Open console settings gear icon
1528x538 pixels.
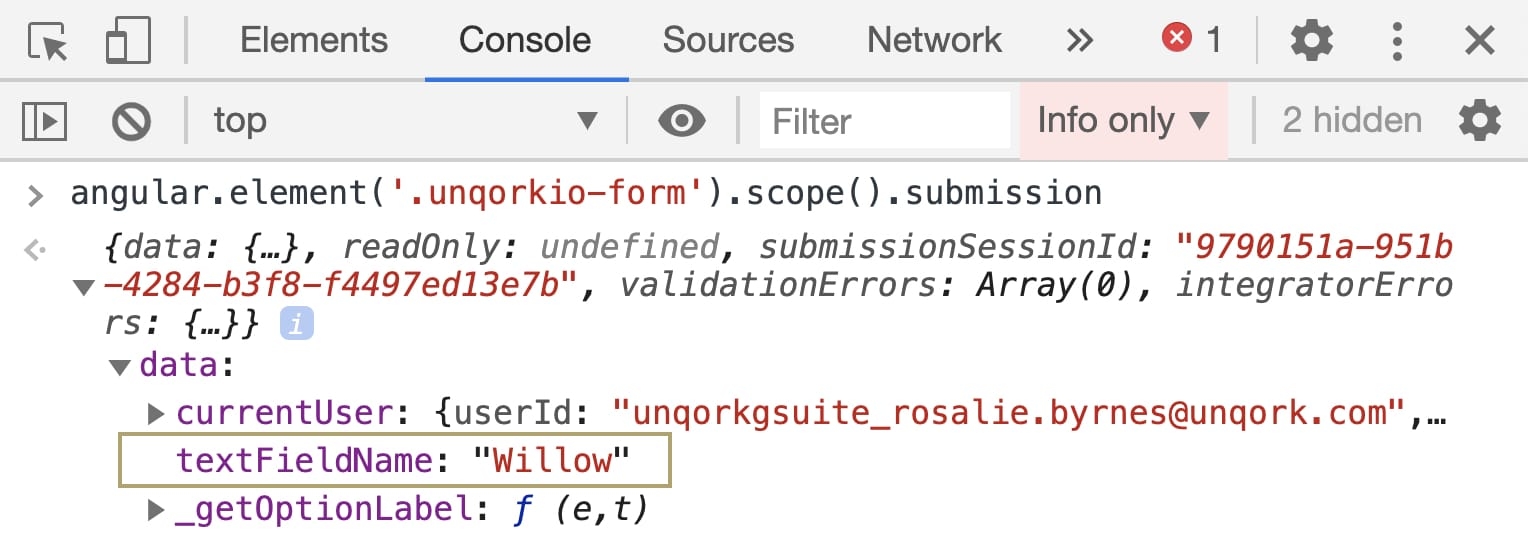[1480, 121]
